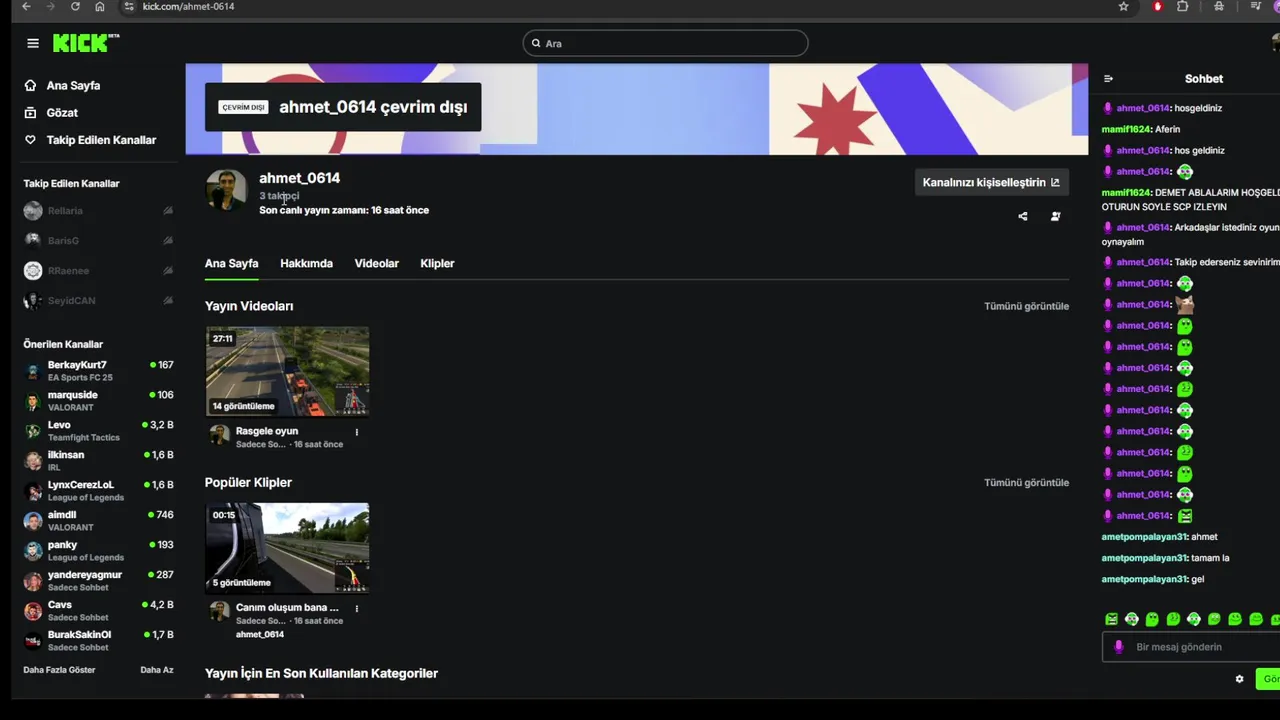Open options menu for Canım oluşum clip
Viewport: 1280px width, 720px height.
click(356, 608)
